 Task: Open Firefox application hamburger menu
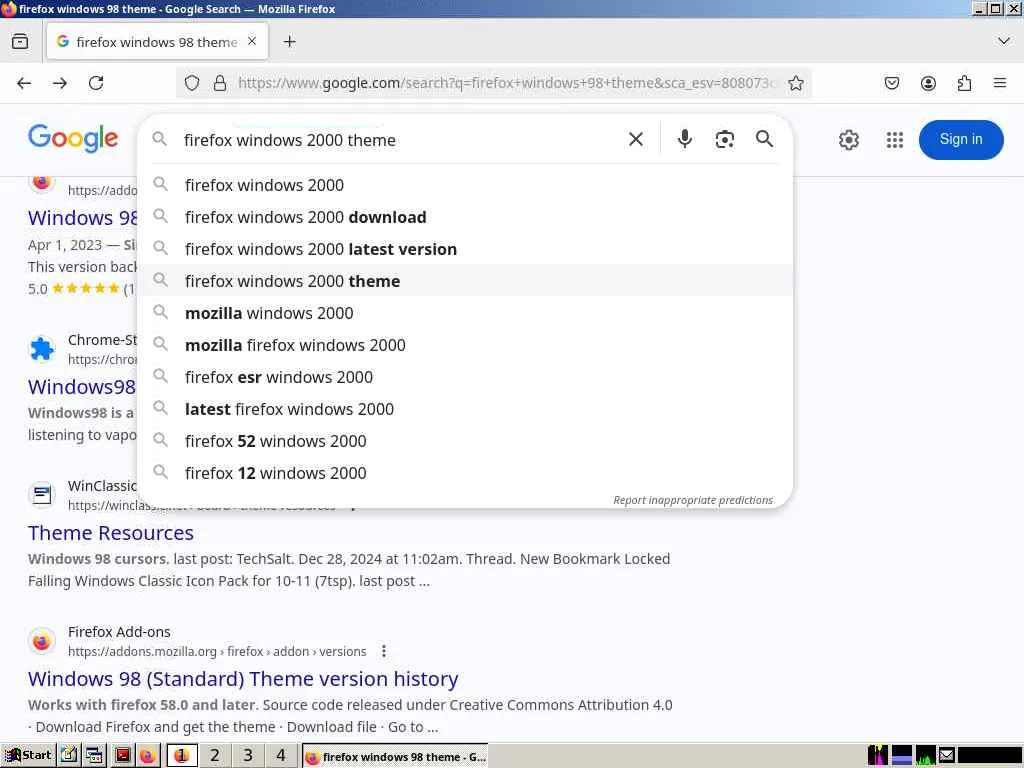tap(1000, 83)
